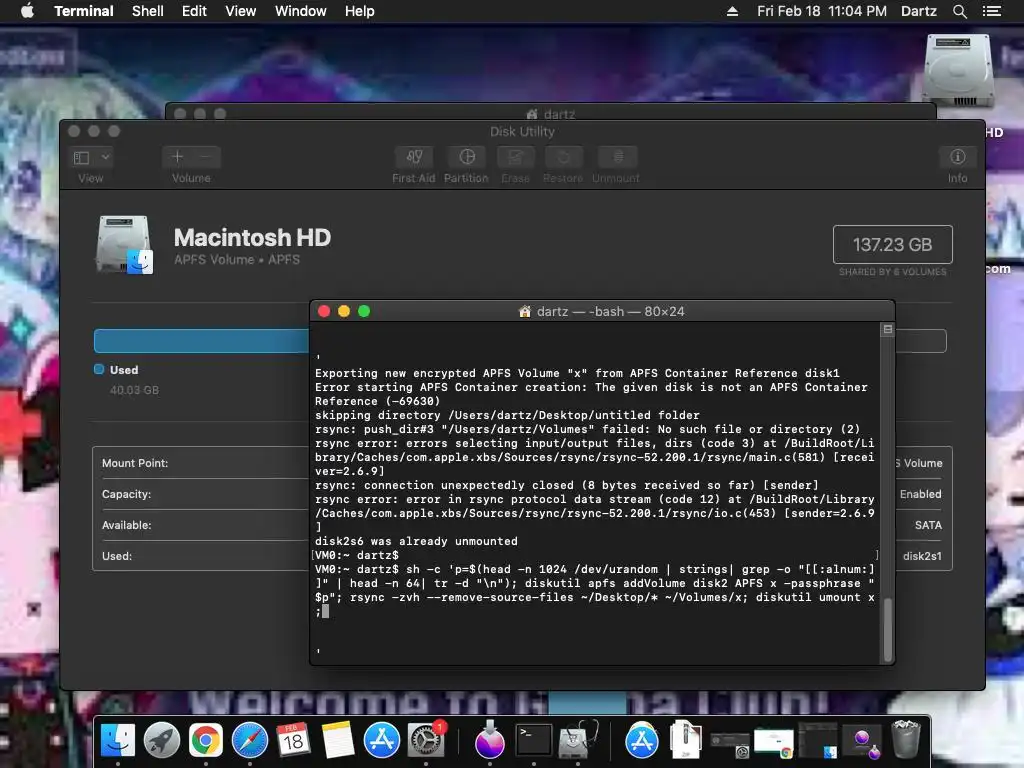Open Safari from the Dock
This screenshot has width=1024, height=768.
click(x=249, y=741)
